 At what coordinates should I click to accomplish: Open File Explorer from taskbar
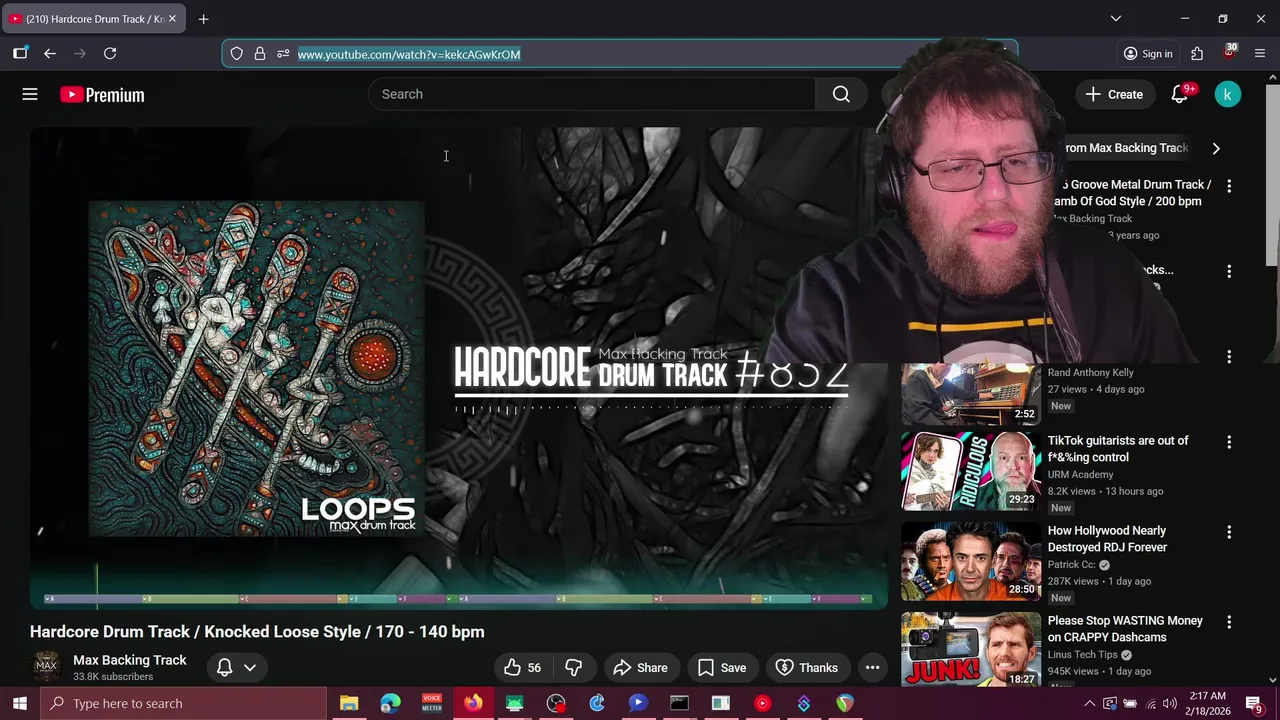tap(349, 704)
